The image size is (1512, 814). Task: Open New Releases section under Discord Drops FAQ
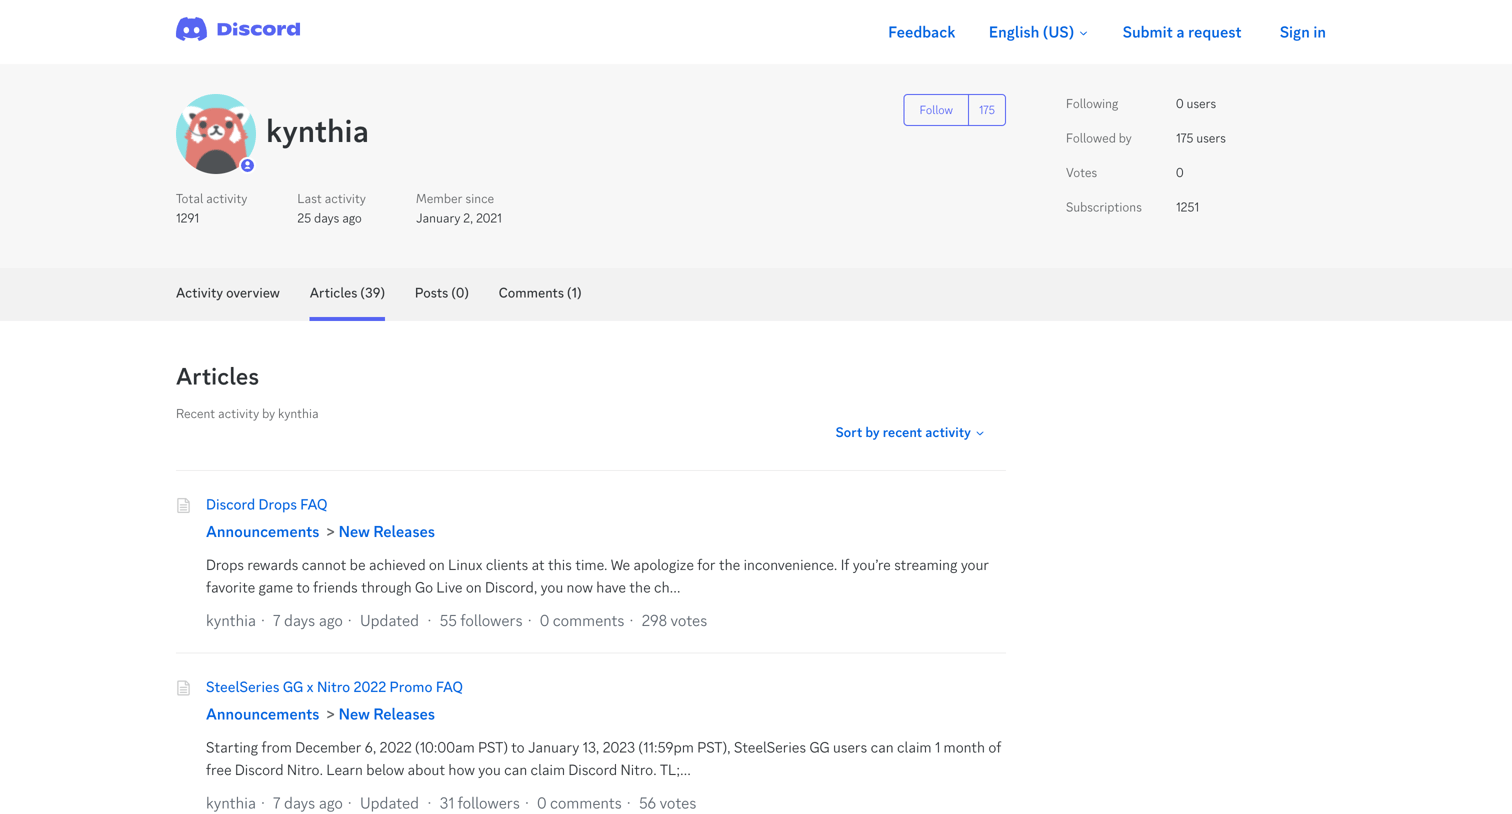click(386, 532)
